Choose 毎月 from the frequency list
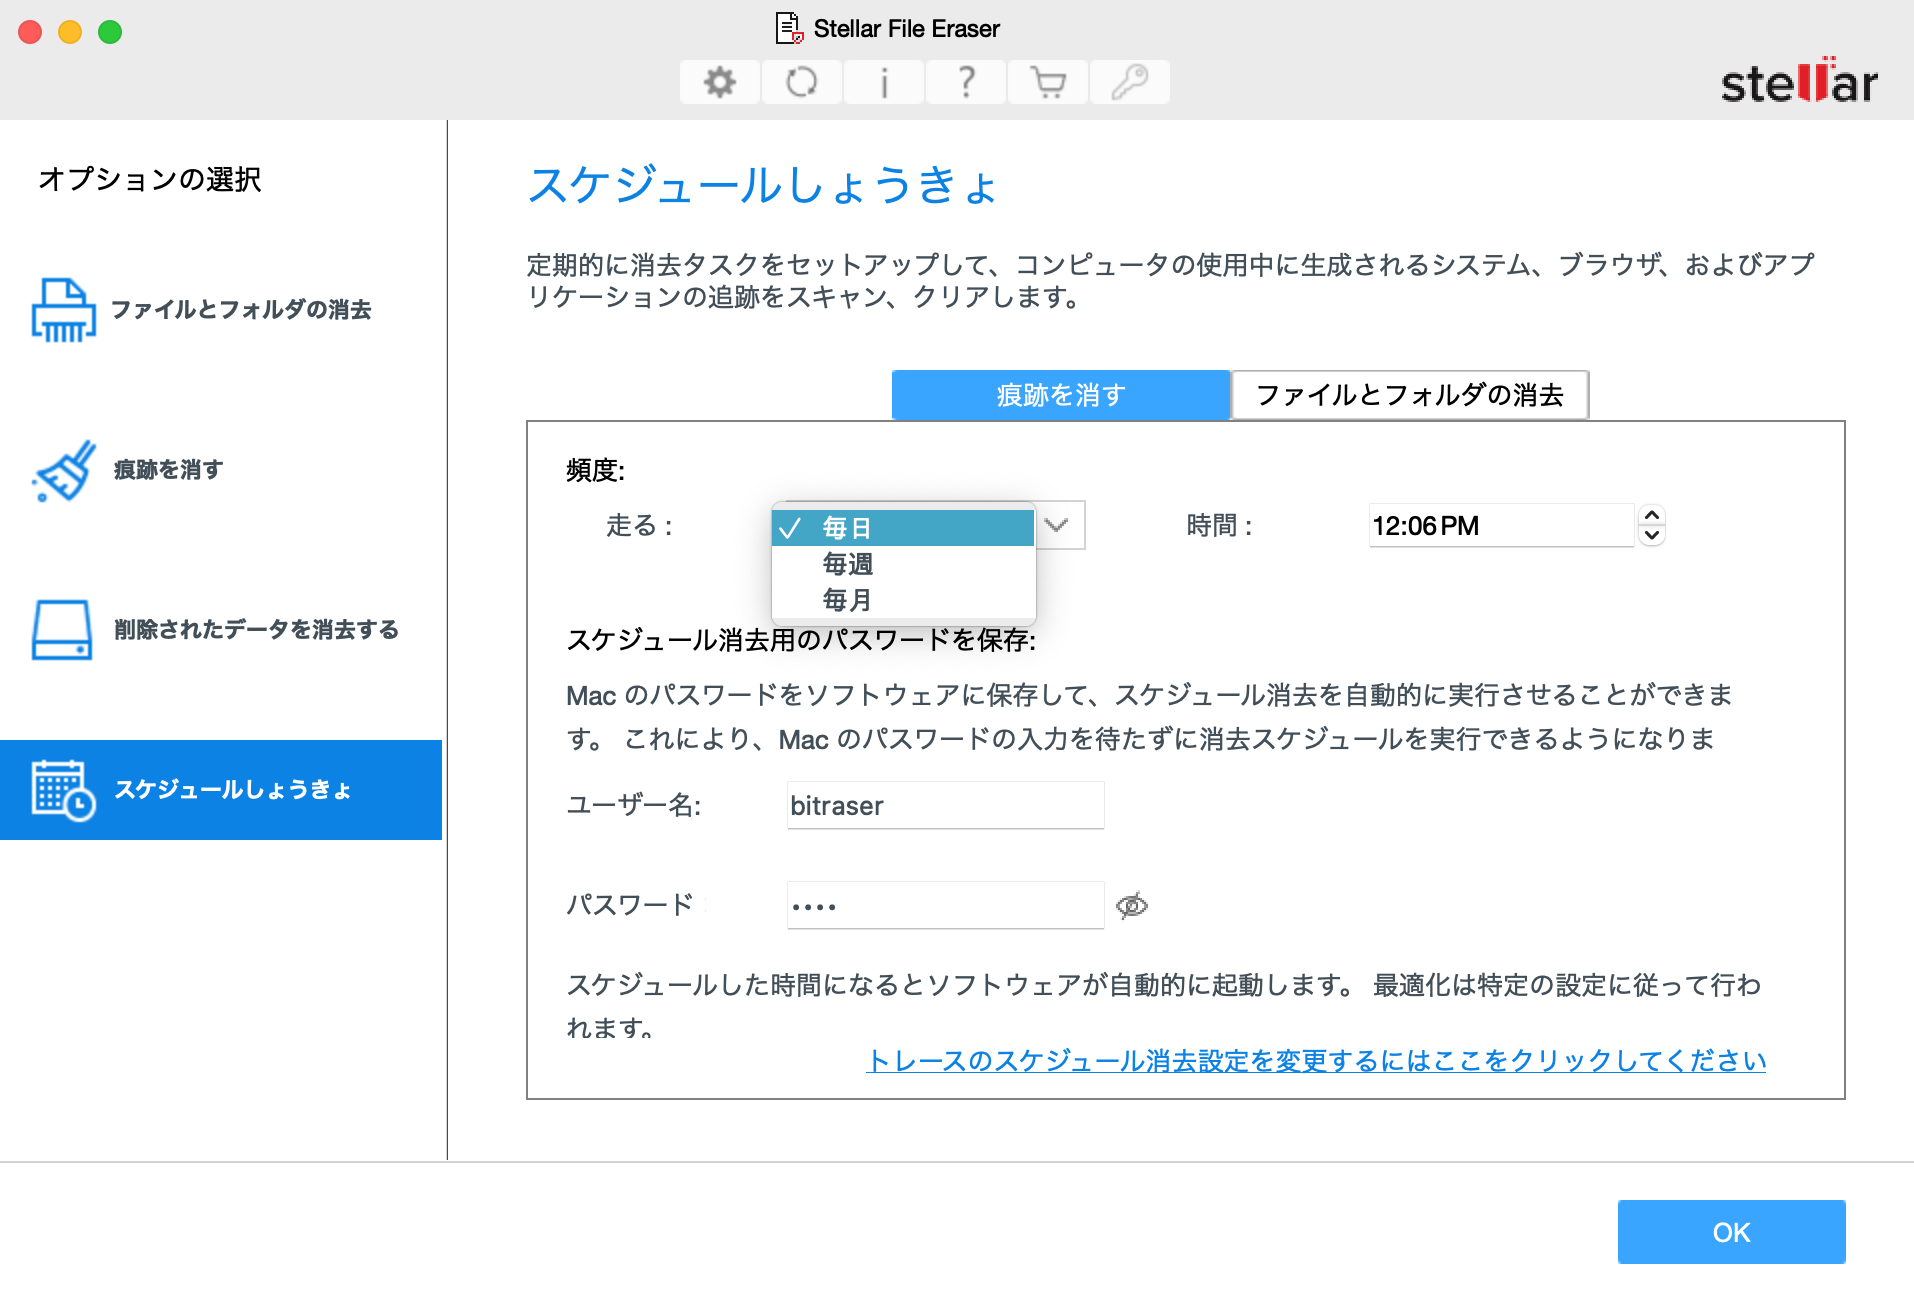 (x=903, y=600)
